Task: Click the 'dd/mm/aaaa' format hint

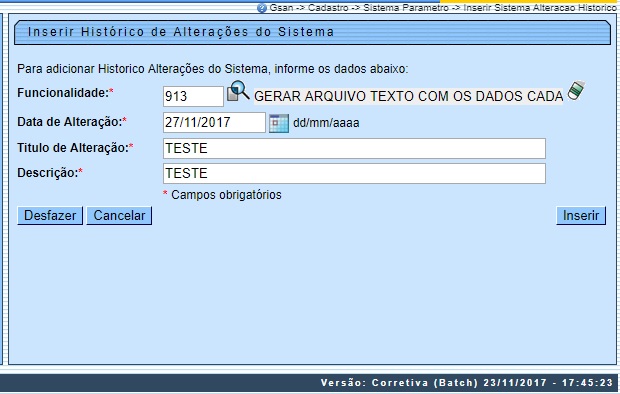Action: click(326, 123)
